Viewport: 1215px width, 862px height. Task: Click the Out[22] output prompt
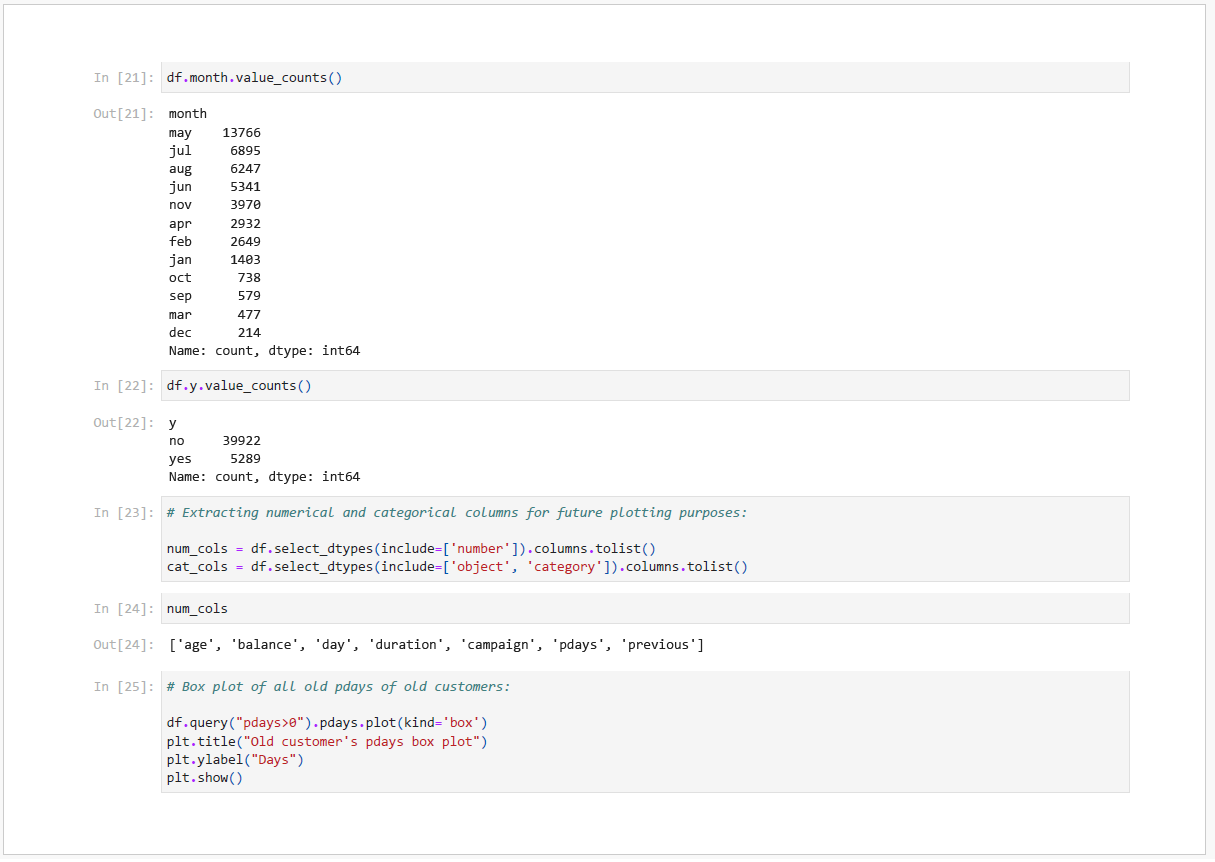click(123, 423)
